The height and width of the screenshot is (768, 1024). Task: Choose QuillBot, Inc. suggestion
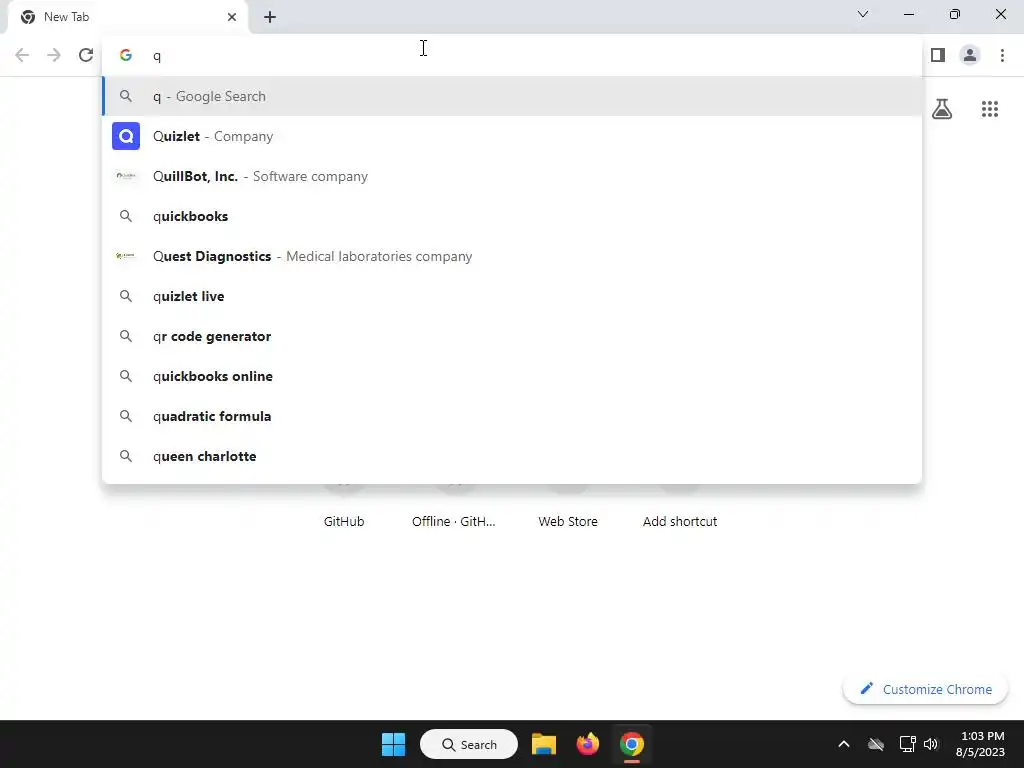pos(512,176)
